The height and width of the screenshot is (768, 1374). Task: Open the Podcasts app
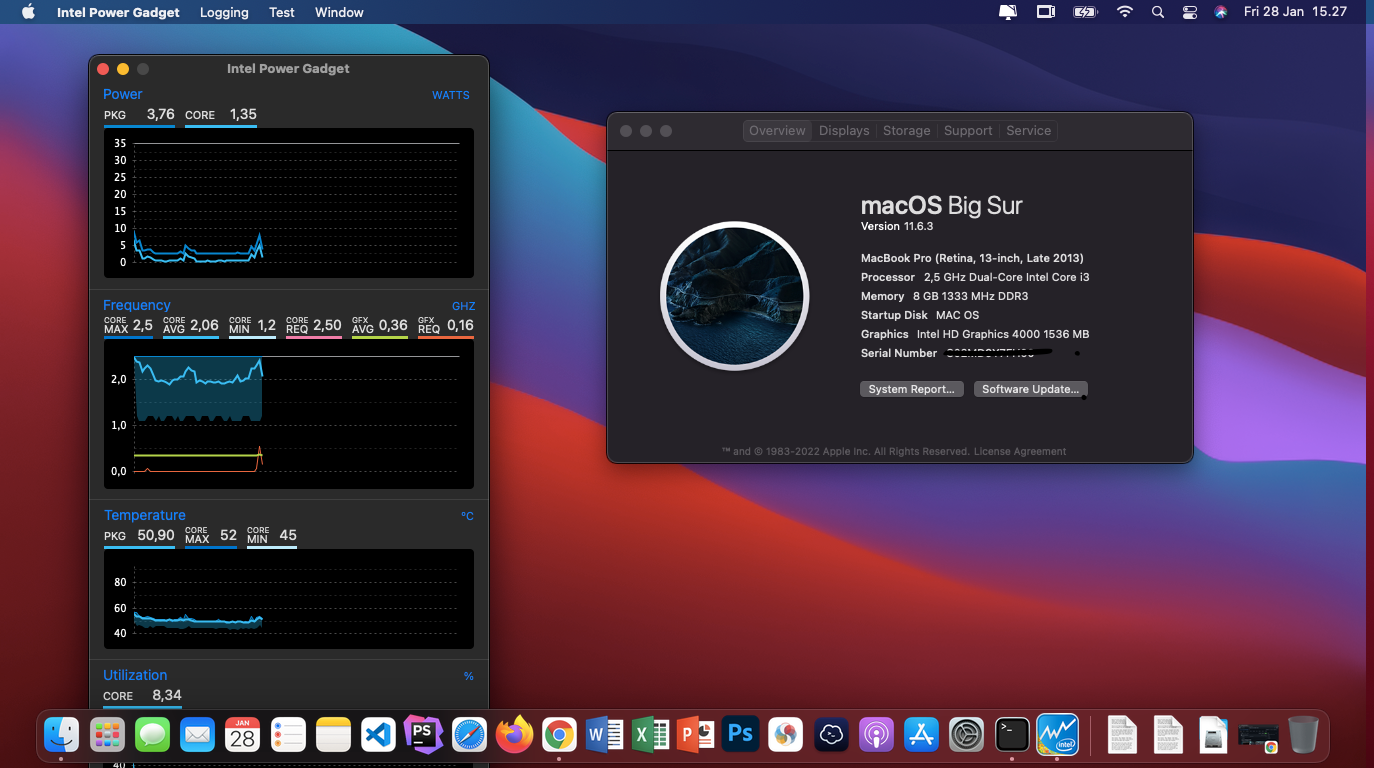(x=876, y=734)
